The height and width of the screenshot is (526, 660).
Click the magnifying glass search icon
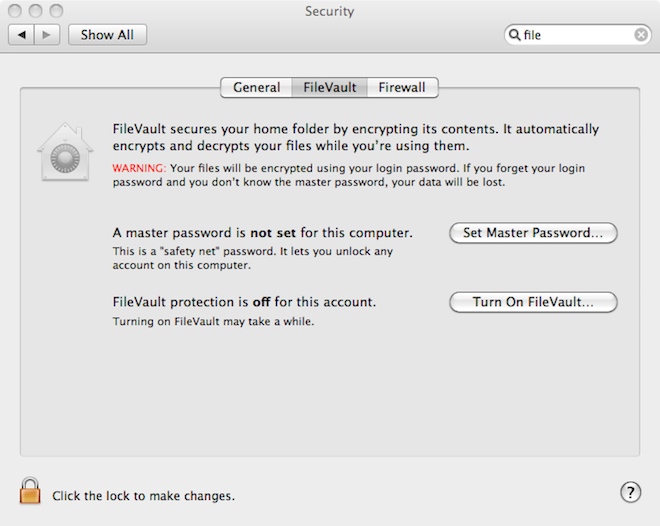(517, 35)
